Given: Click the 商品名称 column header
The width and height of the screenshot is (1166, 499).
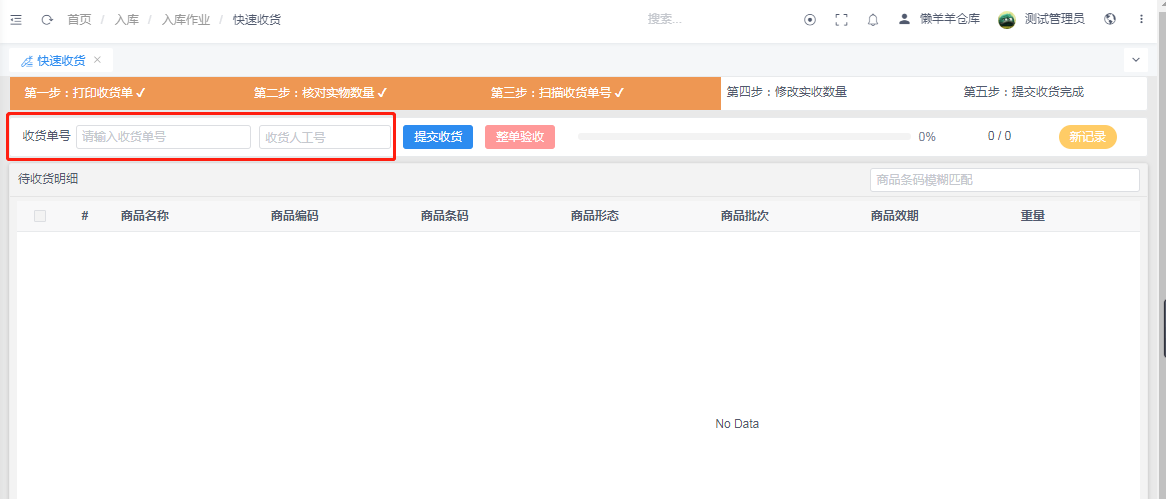Looking at the screenshot, I should point(145,216).
